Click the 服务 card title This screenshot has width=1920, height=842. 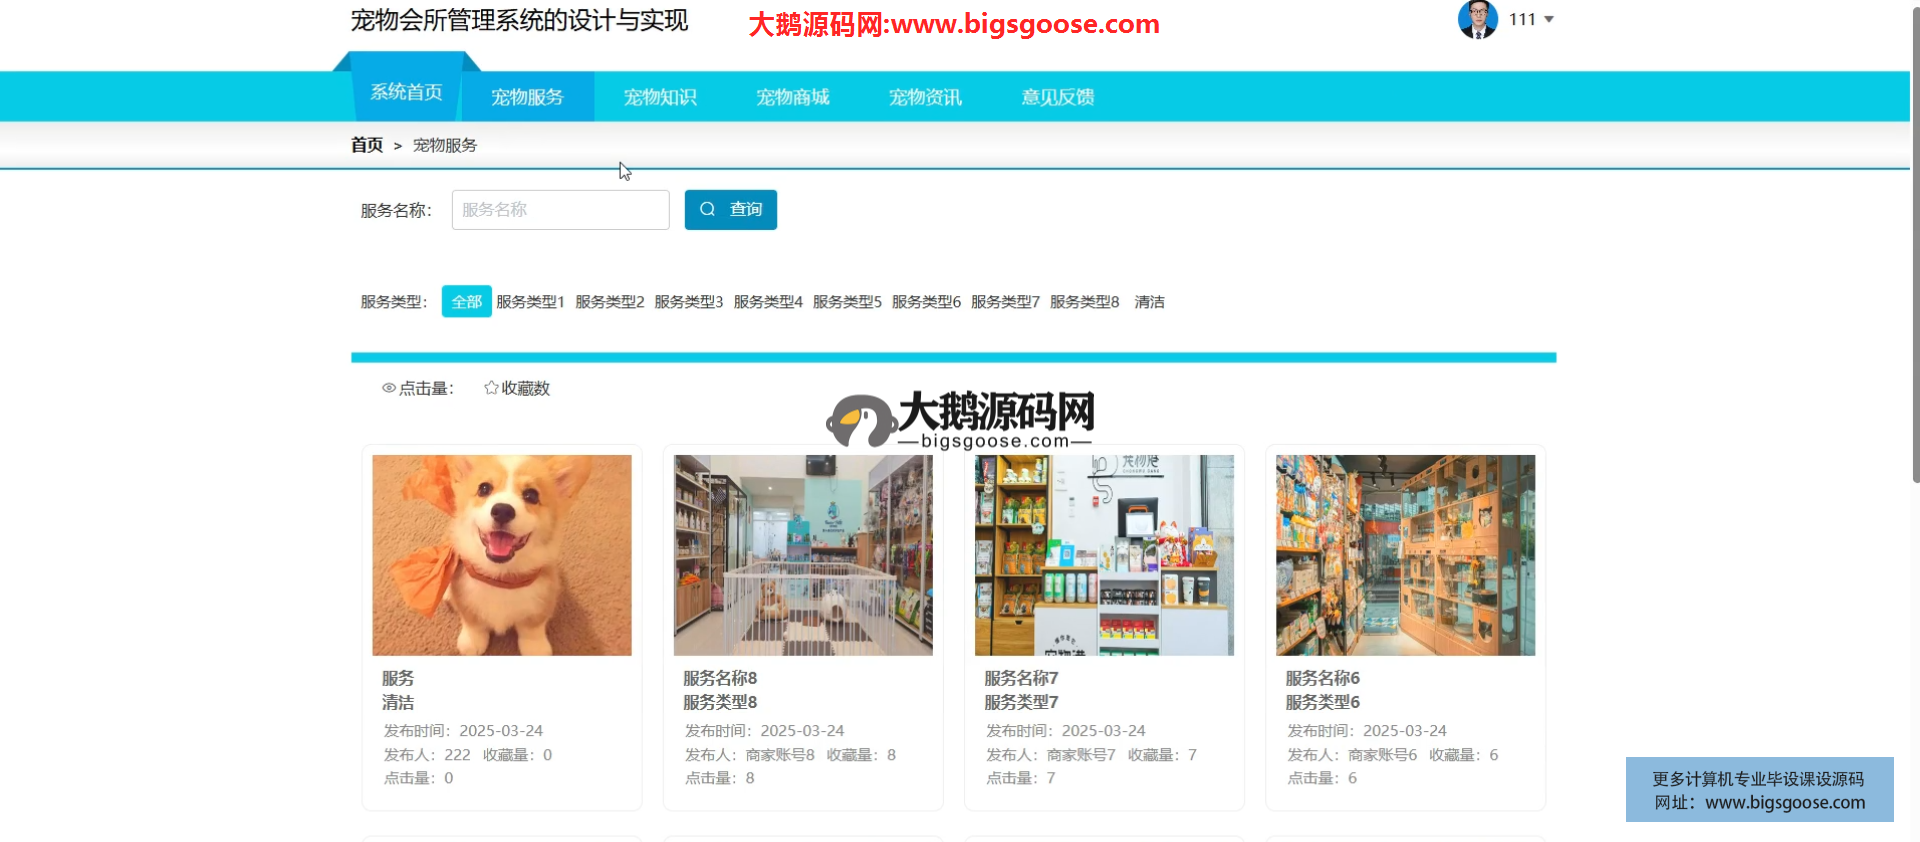click(x=398, y=678)
